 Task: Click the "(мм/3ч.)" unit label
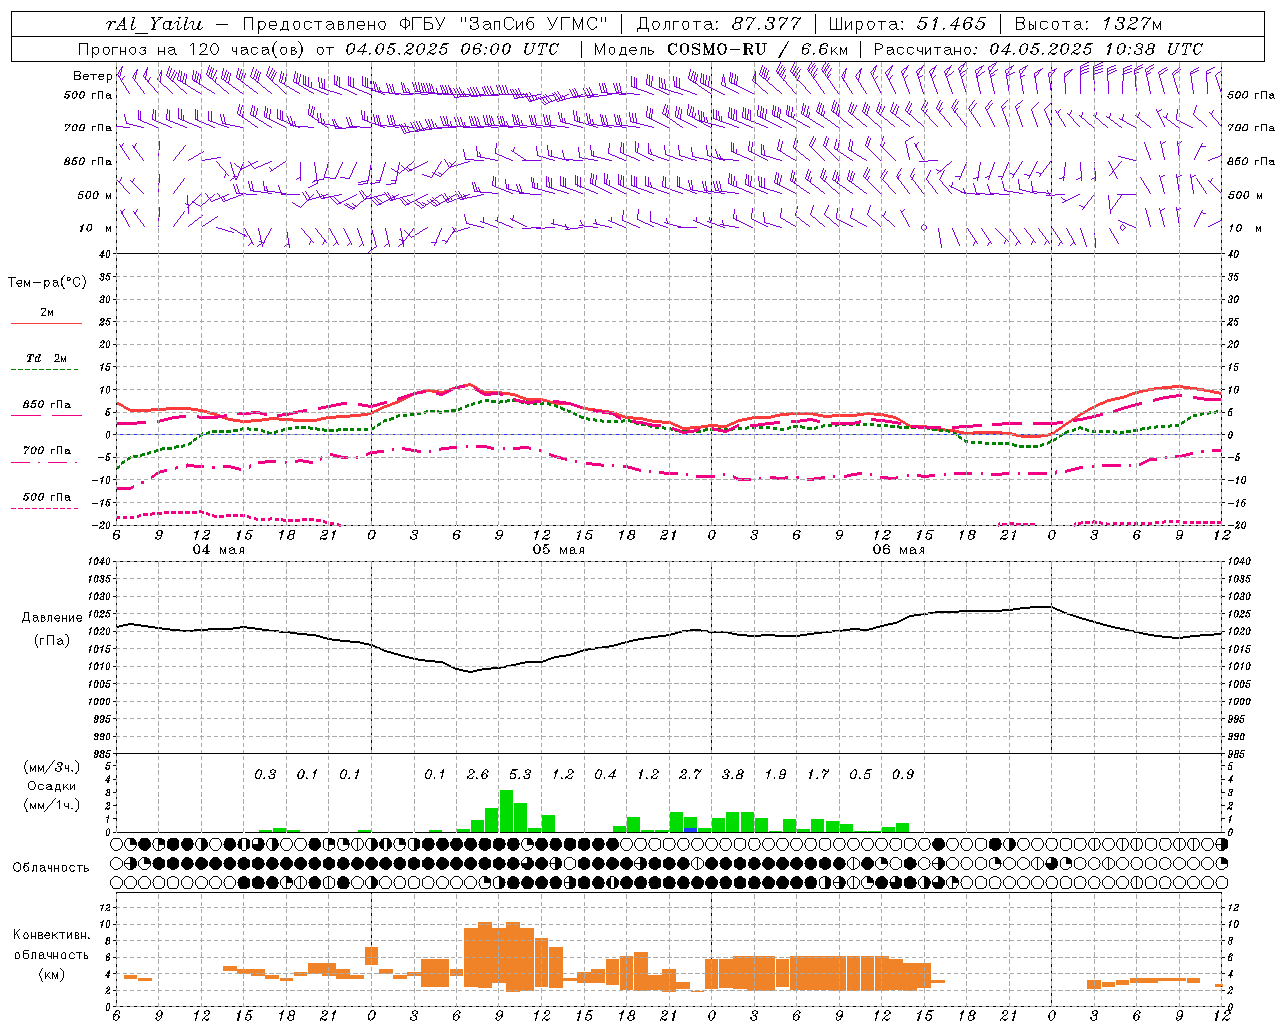click(x=50, y=767)
